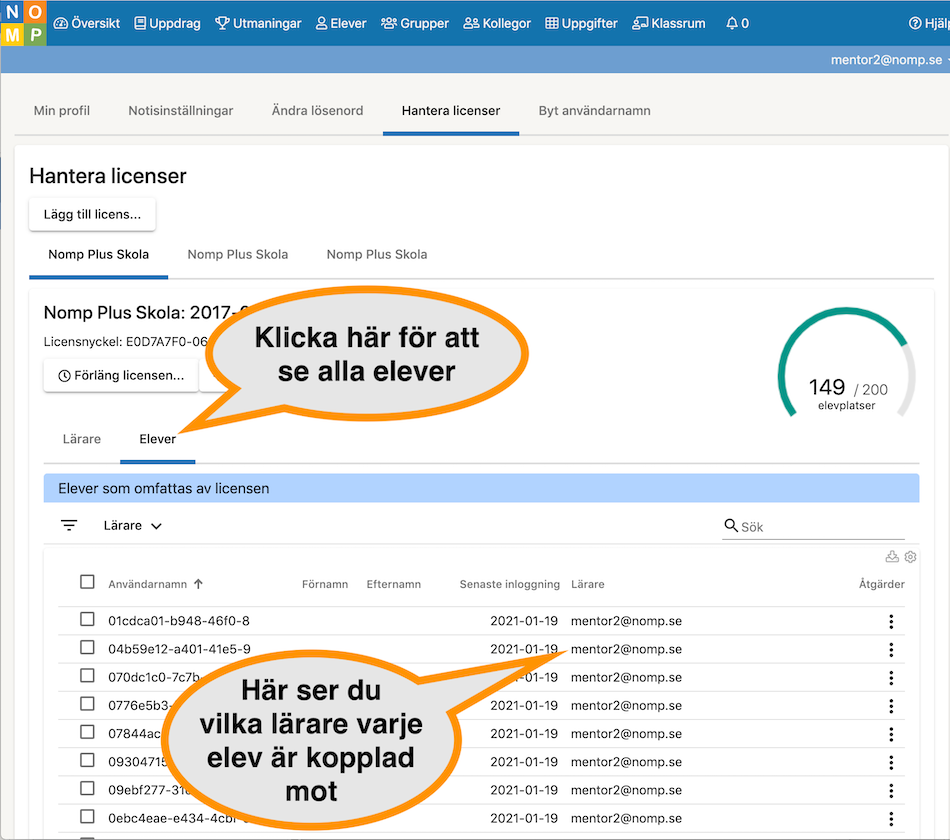This screenshot has height=840, width=950.
Task: Check the box for 0776e5b3 row
Action: pyautogui.click(x=87, y=704)
